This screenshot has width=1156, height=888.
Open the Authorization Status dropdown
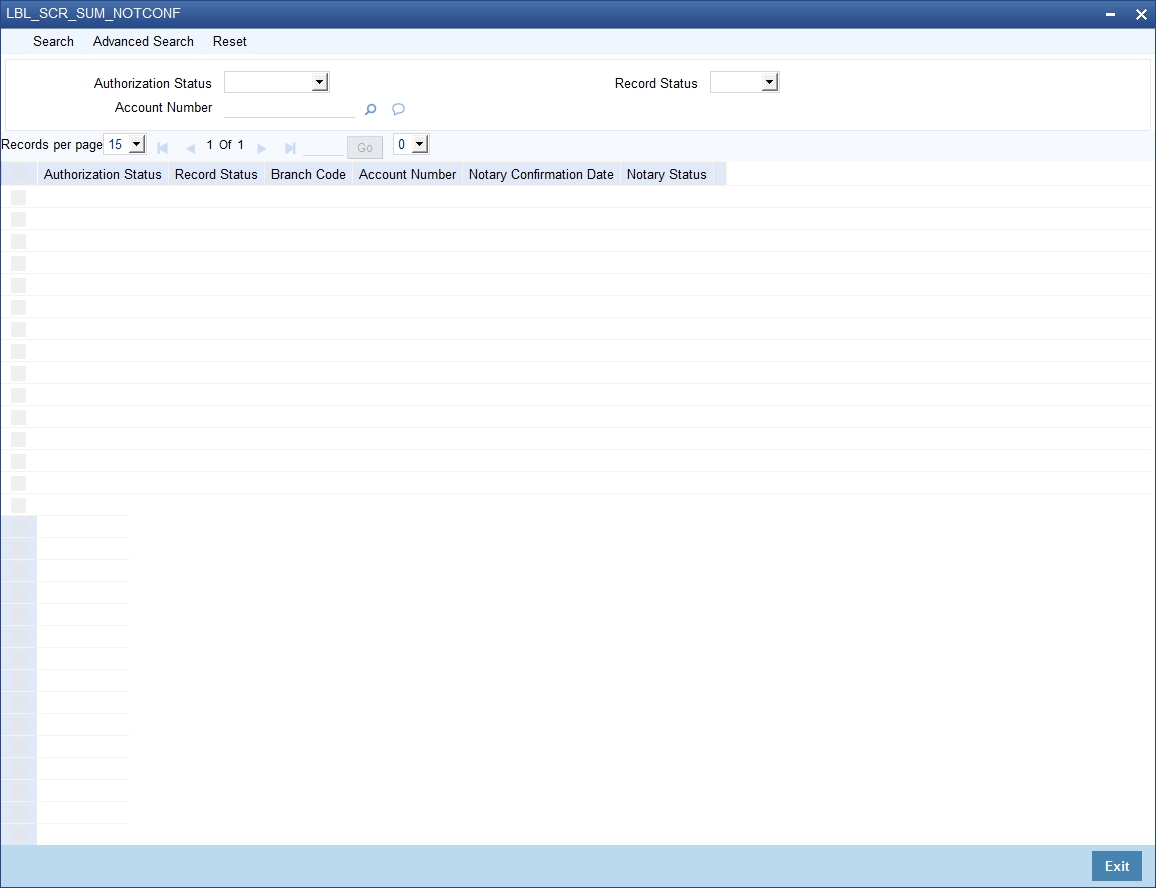click(x=276, y=82)
